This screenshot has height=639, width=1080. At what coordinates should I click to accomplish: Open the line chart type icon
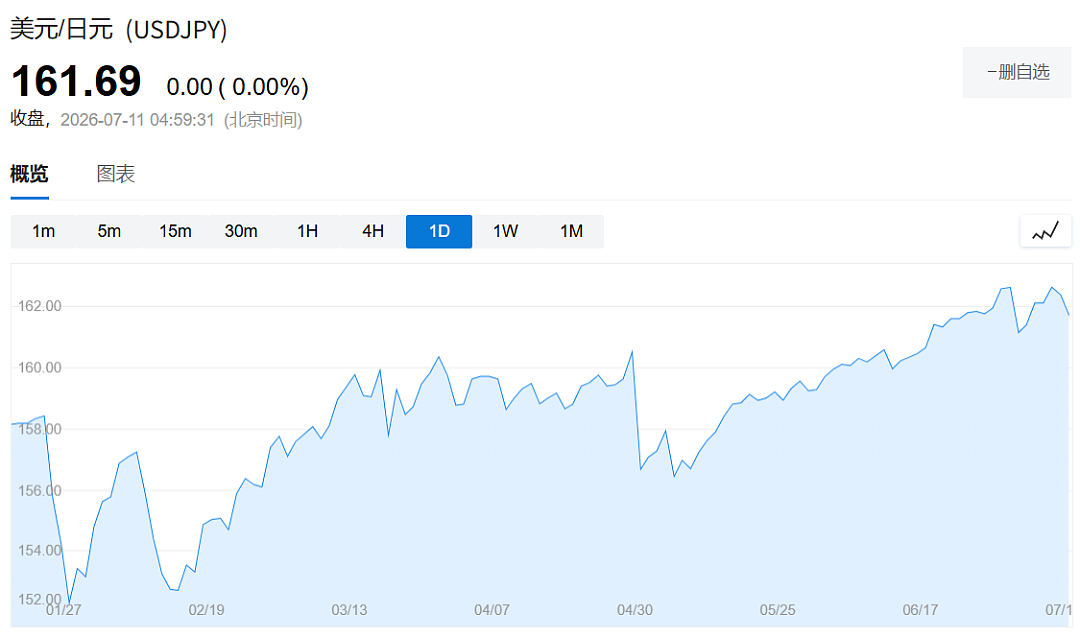(1045, 231)
